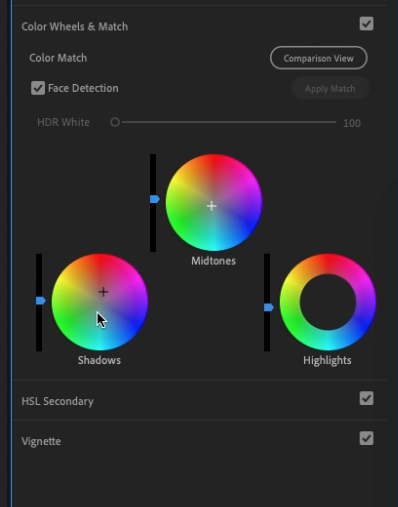Toggle the HSL Secondary checkbox
This screenshot has height=507, width=398.
366,398
